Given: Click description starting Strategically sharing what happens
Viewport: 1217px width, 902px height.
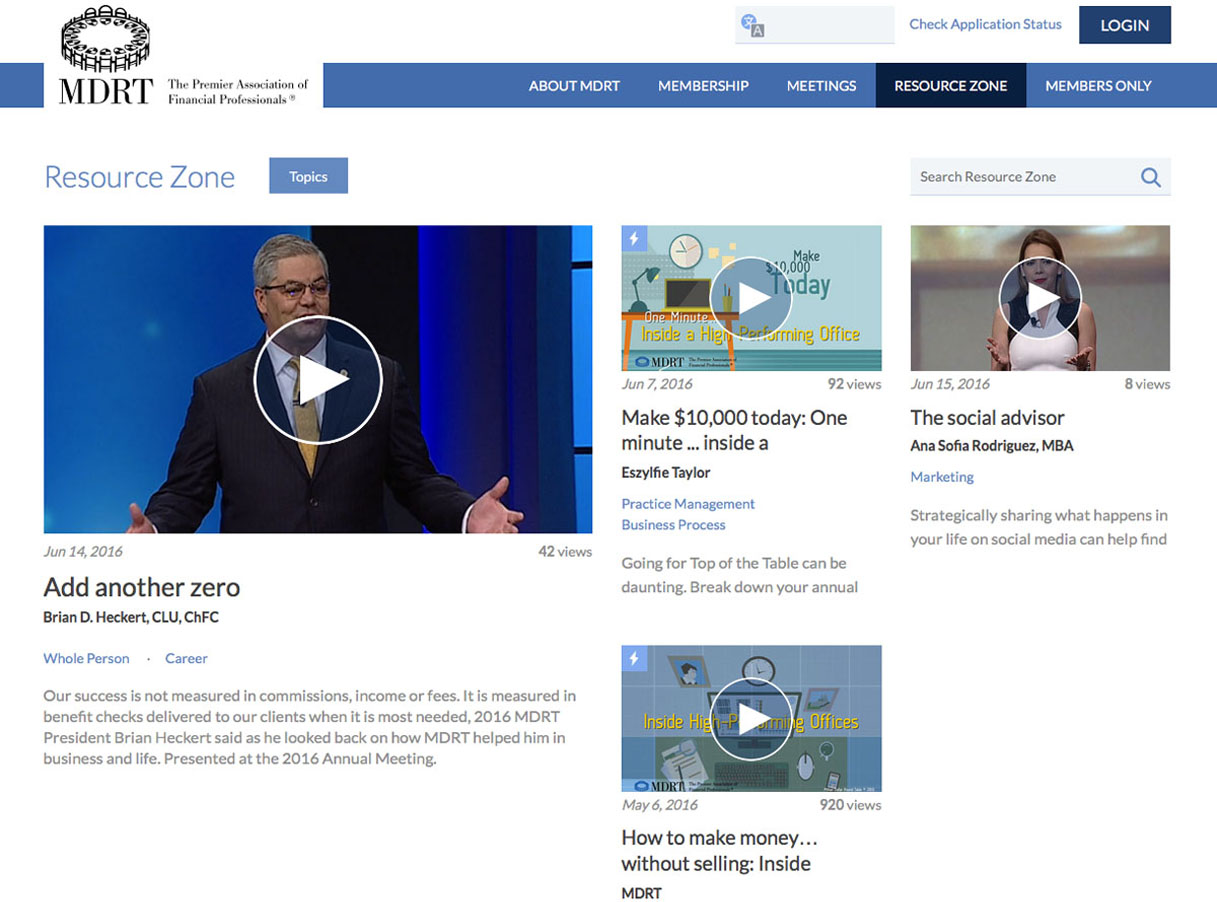Looking at the screenshot, I should (x=1039, y=527).
